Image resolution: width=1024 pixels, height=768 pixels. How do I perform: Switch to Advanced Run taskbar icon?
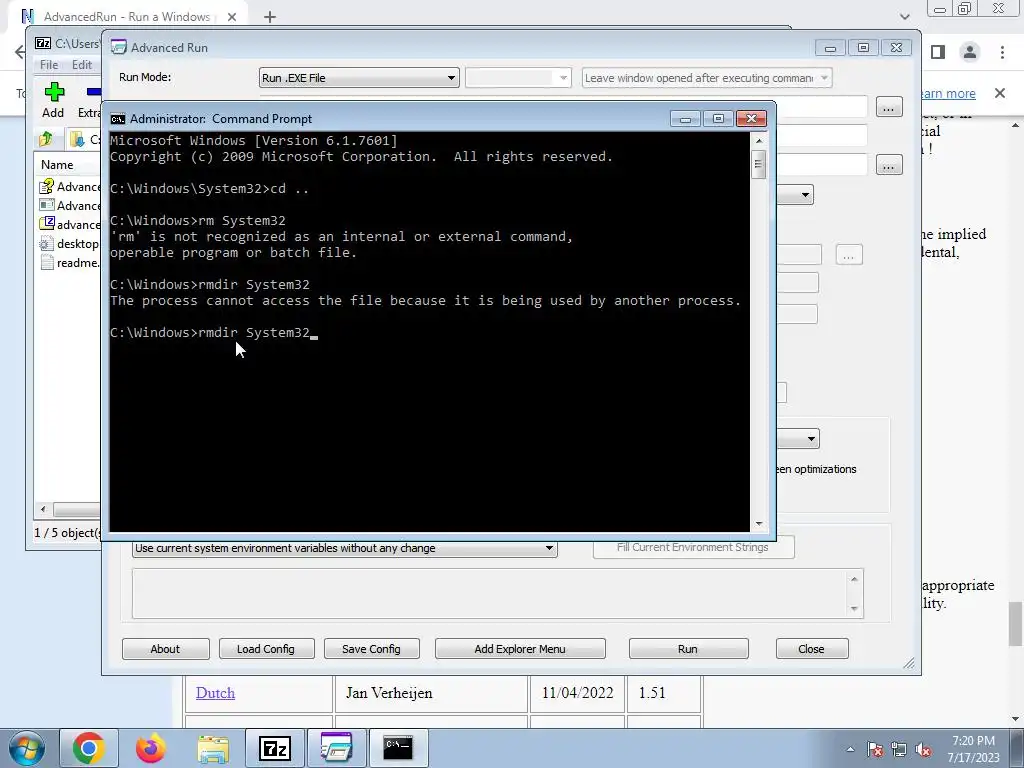click(336, 748)
